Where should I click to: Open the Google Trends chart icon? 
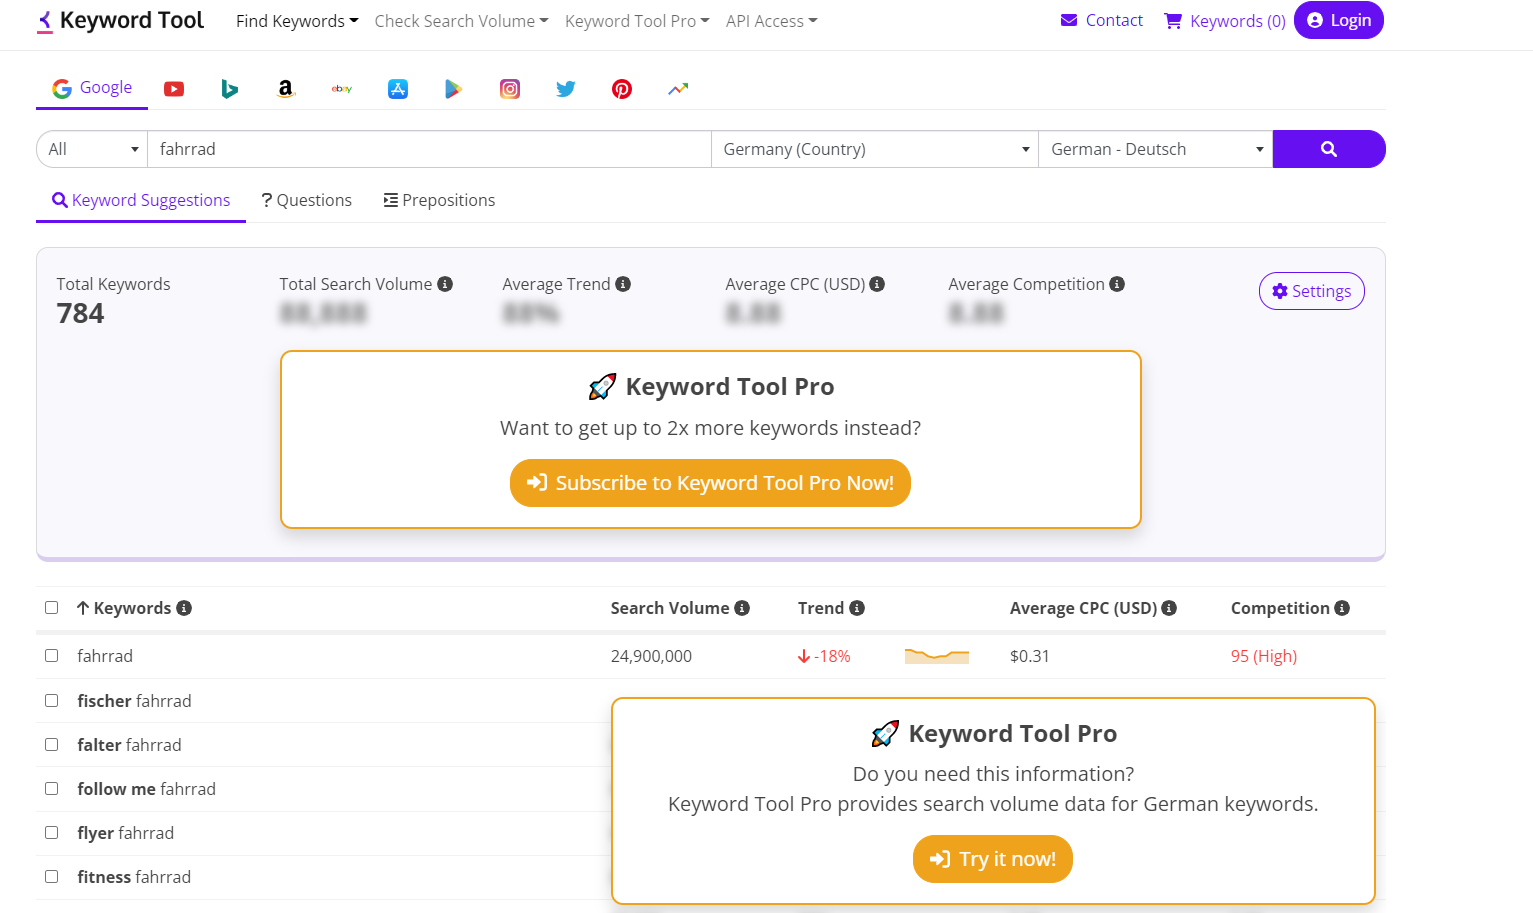[x=678, y=89]
